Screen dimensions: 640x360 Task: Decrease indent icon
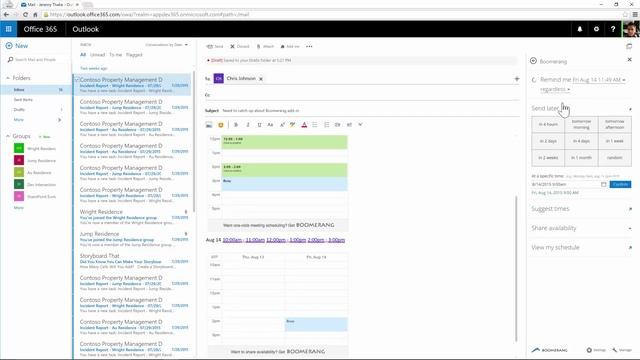click(338, 125)
